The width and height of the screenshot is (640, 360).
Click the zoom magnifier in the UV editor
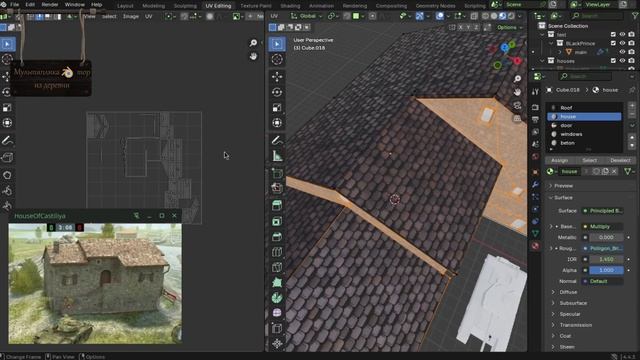click(253, 43)
